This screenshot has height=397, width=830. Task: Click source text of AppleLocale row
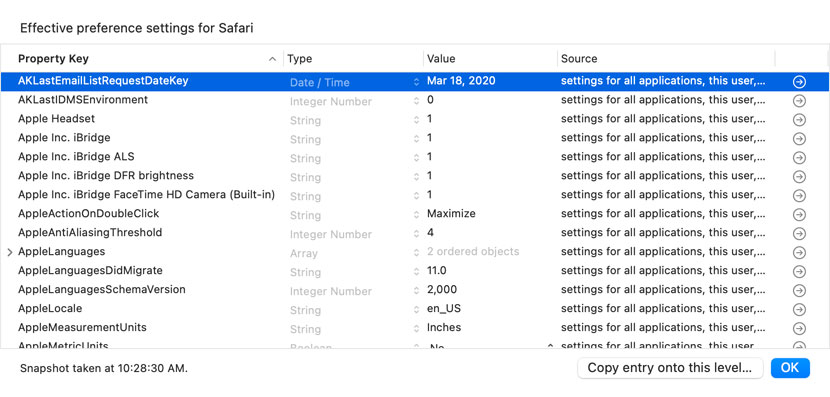(663, 309)
